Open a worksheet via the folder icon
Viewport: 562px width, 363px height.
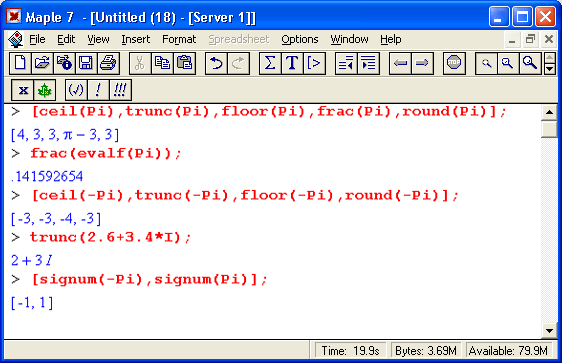click(x=42, y=63)
